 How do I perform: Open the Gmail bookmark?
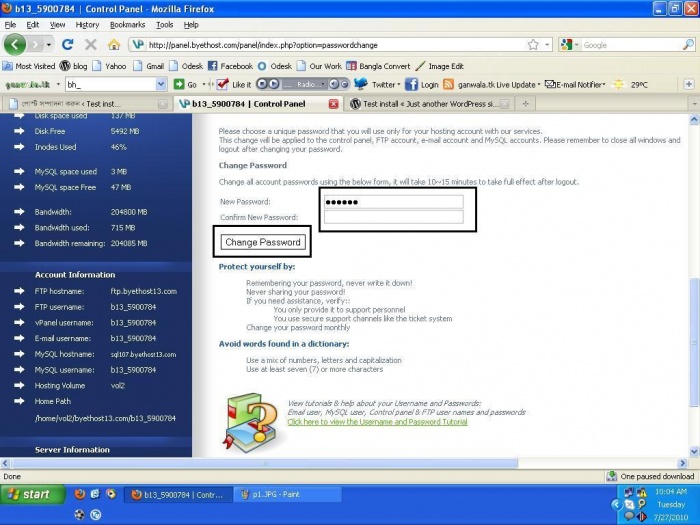(149, 66)
